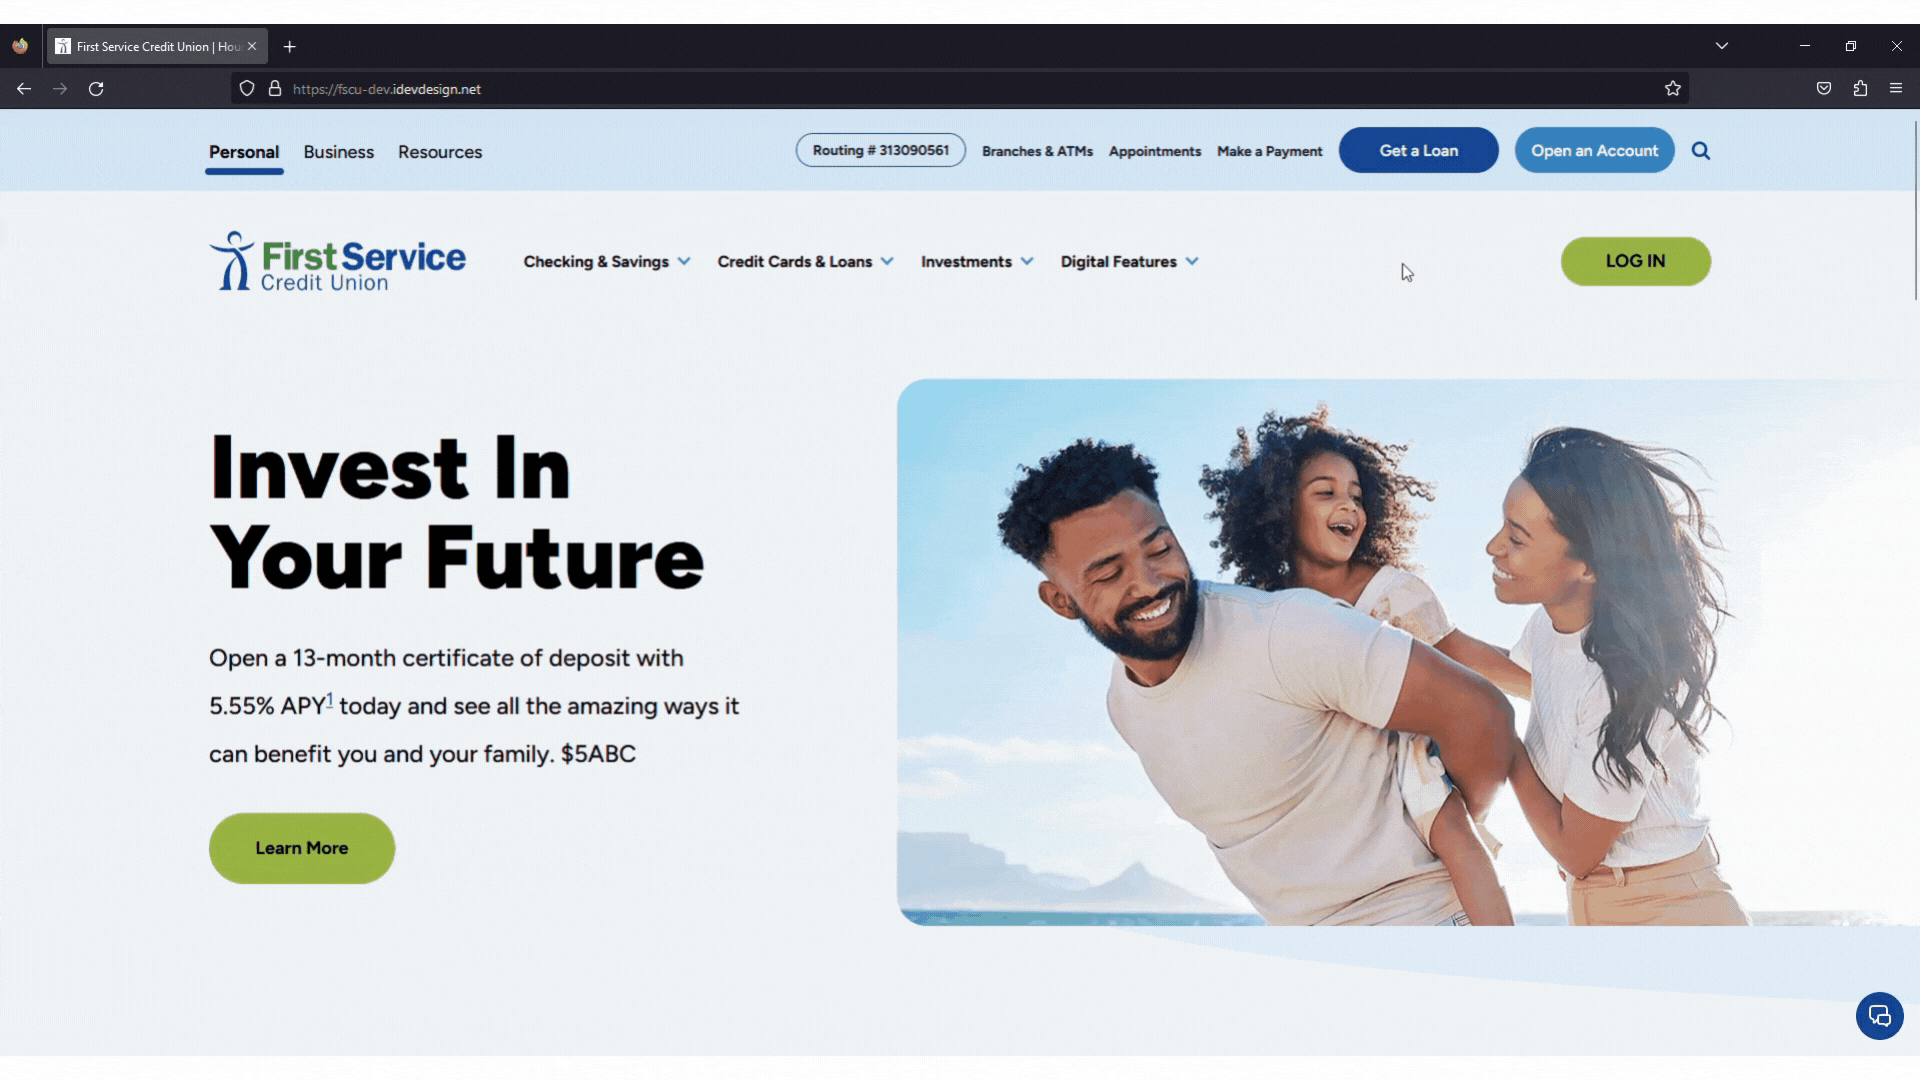Open the Branches & ATMs link

click(1037, 151)
